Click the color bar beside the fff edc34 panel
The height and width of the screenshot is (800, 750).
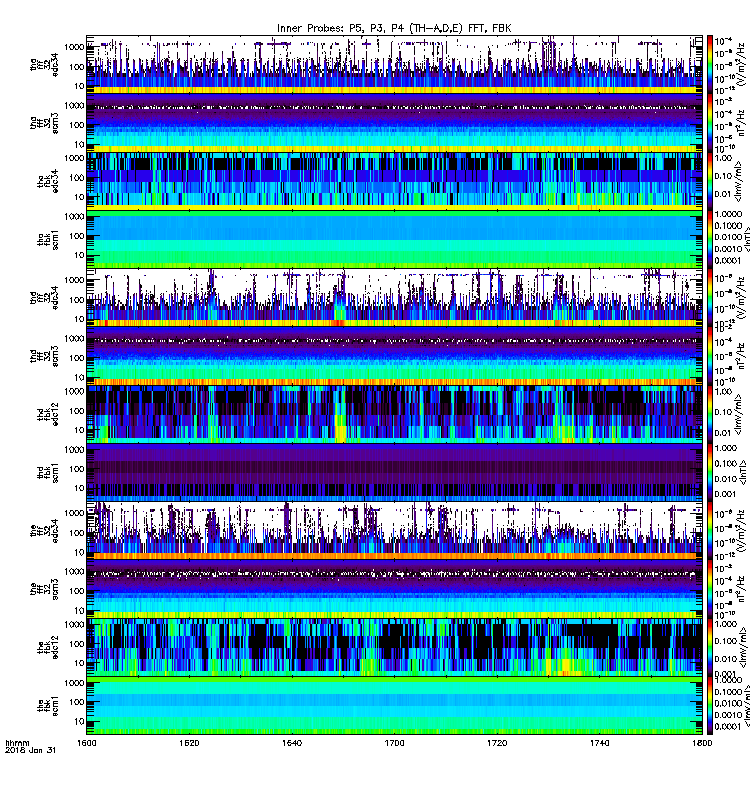pos(710,530)
